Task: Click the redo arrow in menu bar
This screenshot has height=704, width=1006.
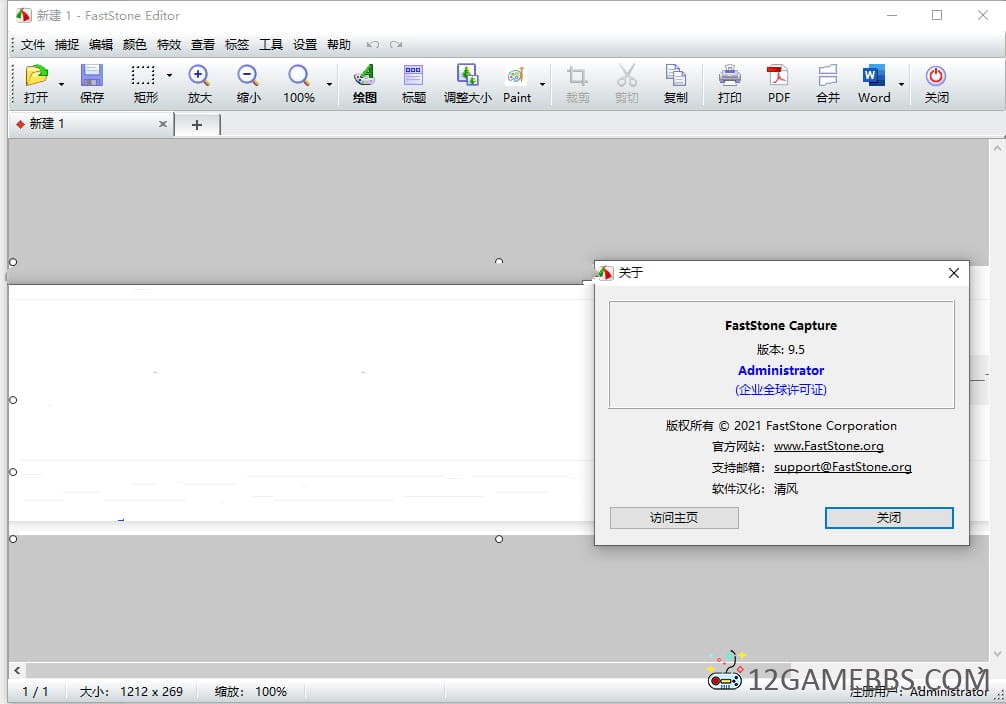Action: pos(396,44)
